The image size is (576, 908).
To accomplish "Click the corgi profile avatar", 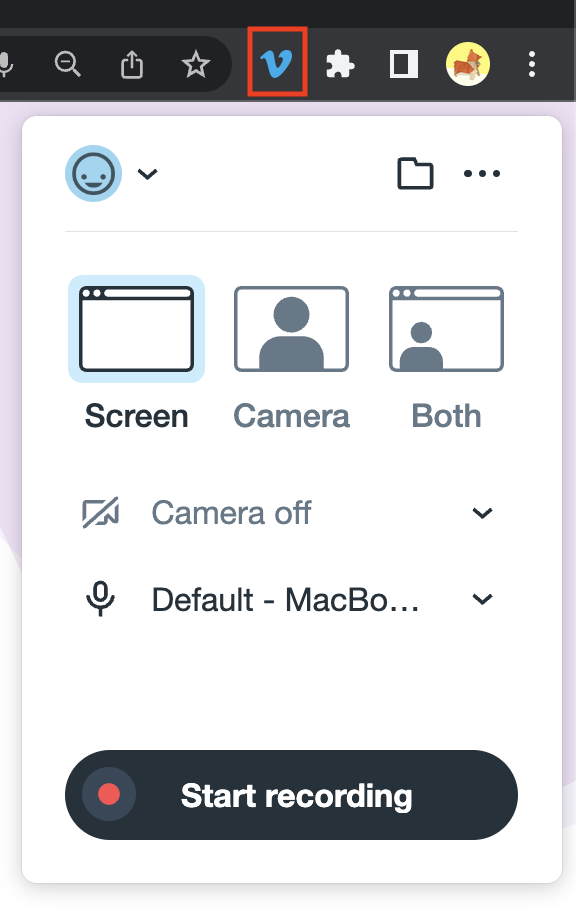I will click(x=468, y=64).
